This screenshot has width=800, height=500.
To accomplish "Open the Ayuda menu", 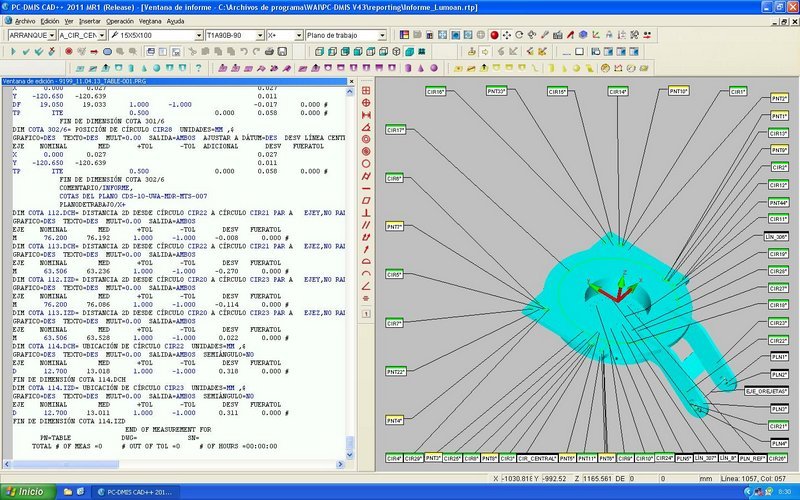I will (176, 21).
